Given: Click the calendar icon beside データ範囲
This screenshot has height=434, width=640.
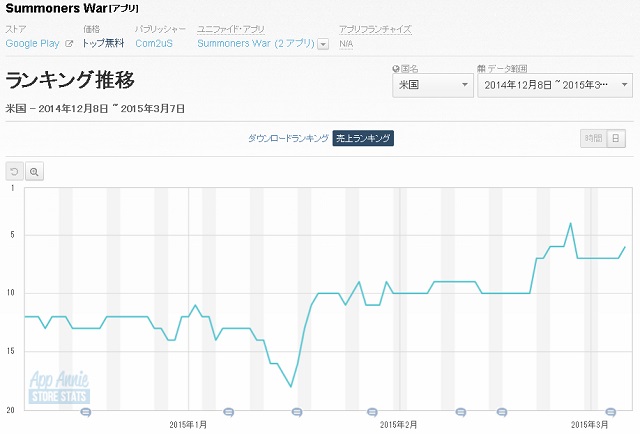Looking at the screenshot, I should pyautogui.click(x=481, y=69).
